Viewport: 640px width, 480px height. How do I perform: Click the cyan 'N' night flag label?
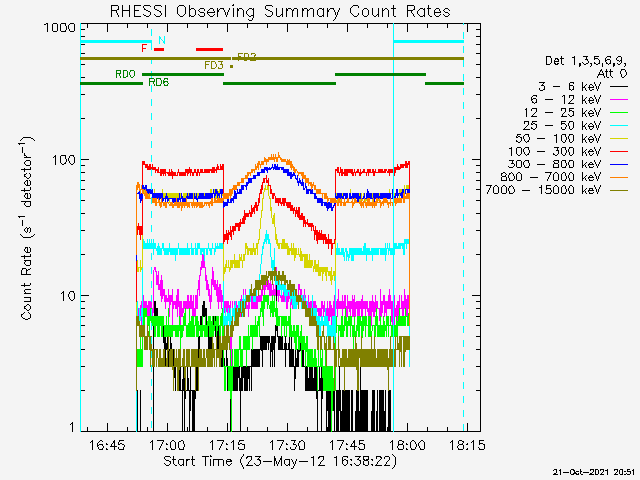pyautogui.click(x=162, y=40)
